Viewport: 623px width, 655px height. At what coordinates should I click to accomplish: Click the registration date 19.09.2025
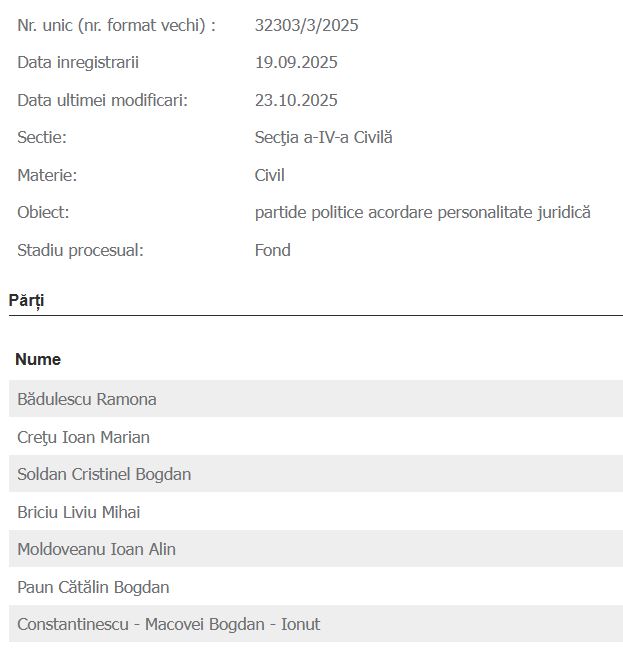coord(296,62)
